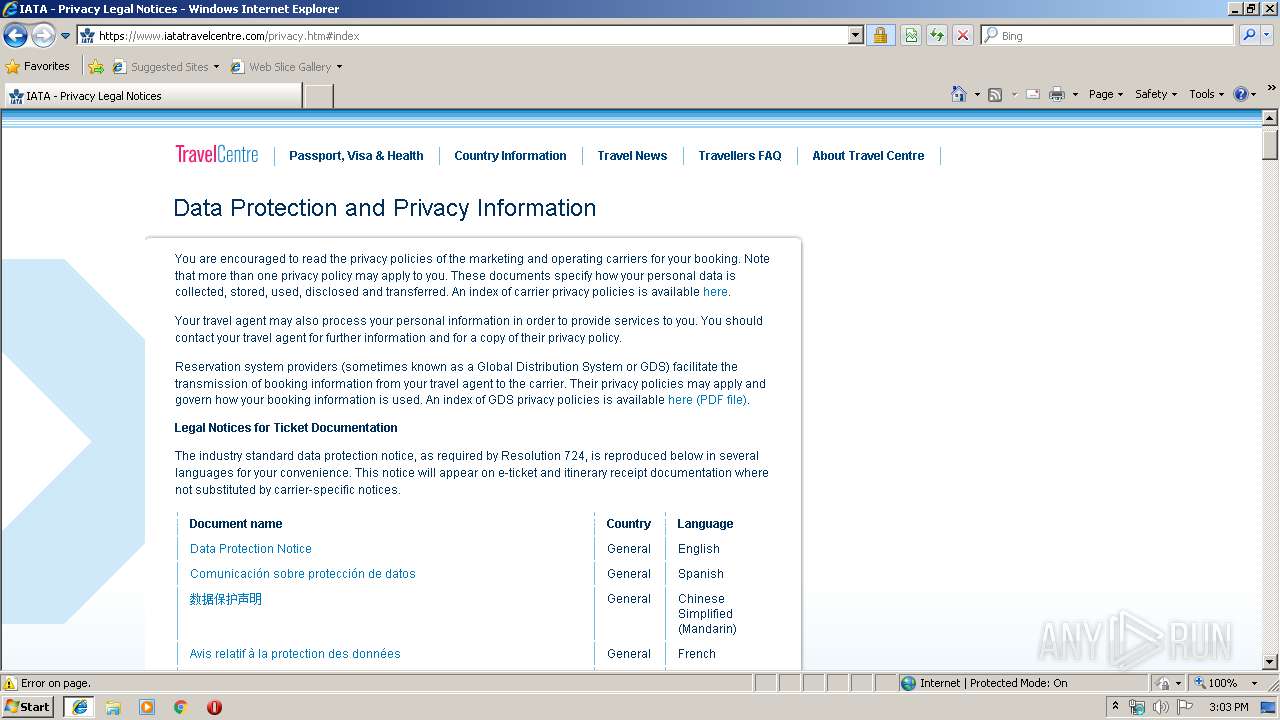Click the RSS Feeds icon

pos(995,94)
